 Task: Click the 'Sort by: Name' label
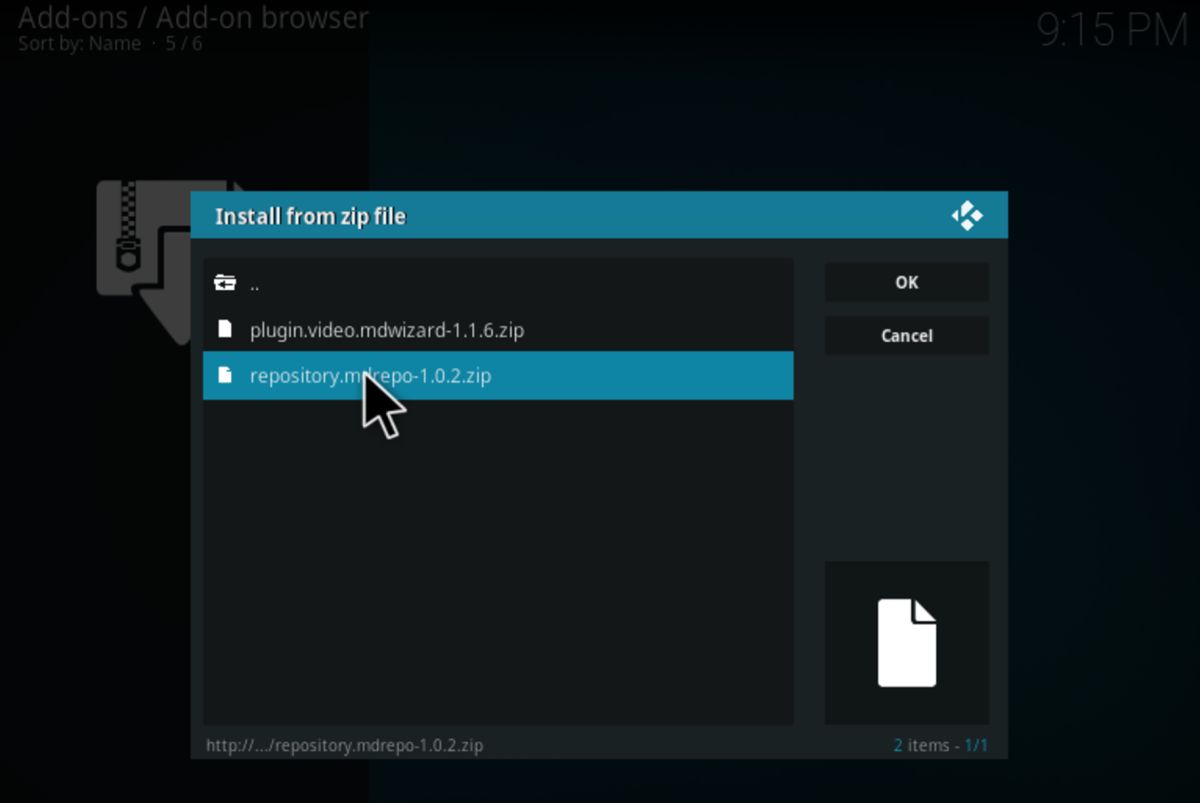[x=79, y=43]
